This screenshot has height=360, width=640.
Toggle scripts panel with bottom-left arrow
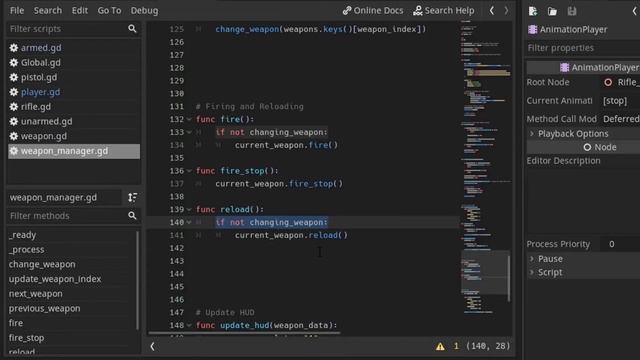[152, 347]
